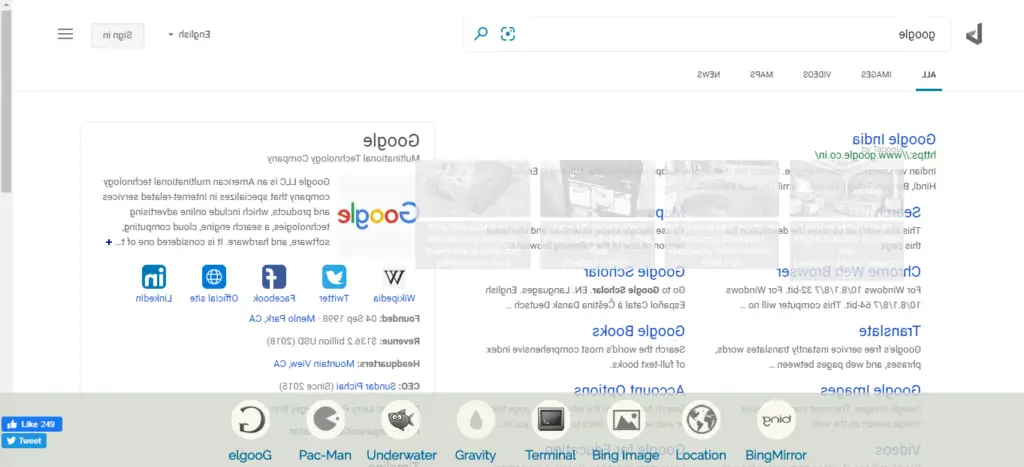Click the Sundar Pichai link
1024x467 pixels.
[365, 386]
